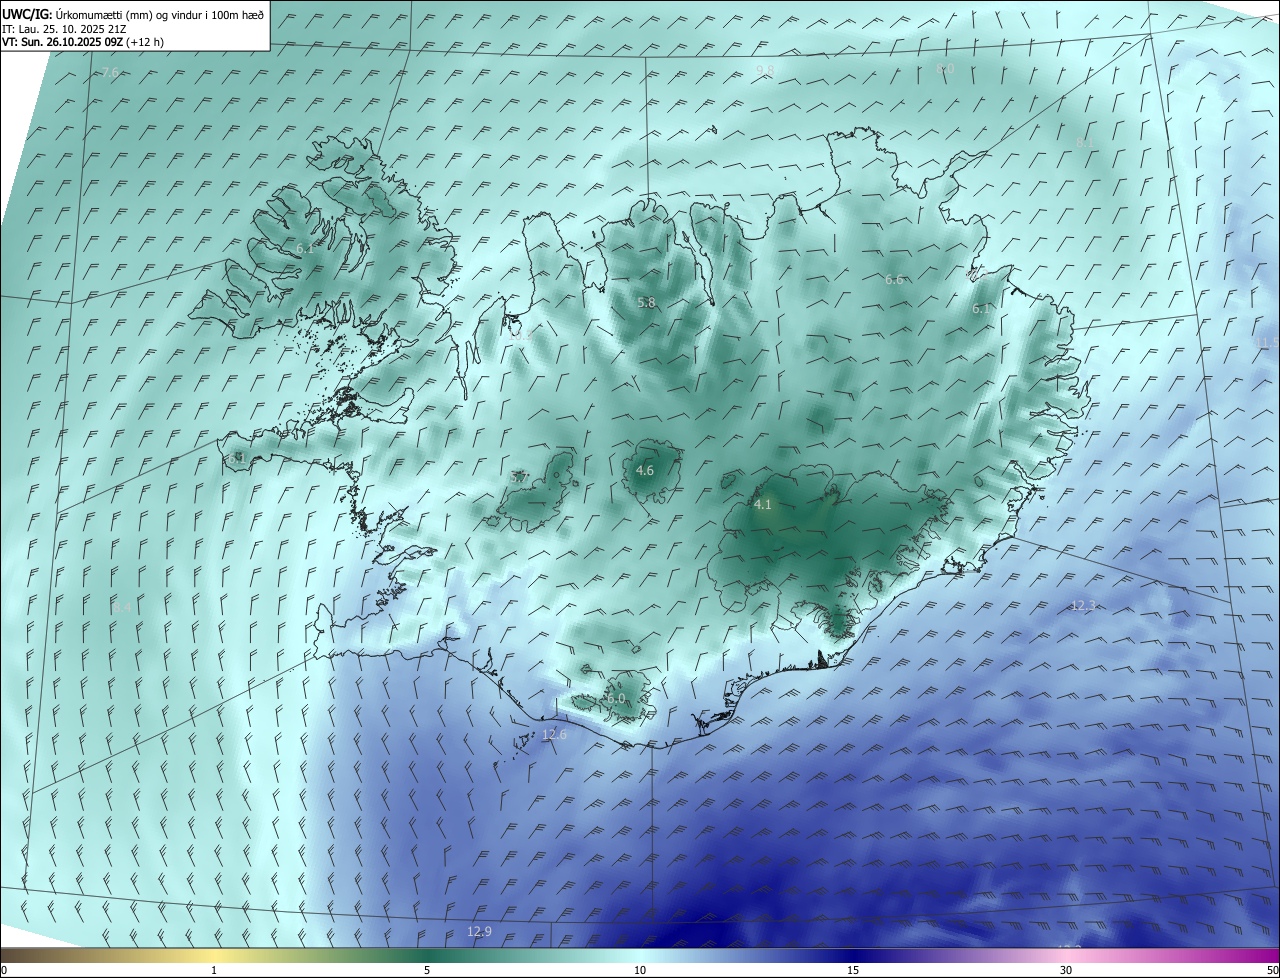Select the 10.3 value on the map
The image size is (1280, 978).
pos(520,337)
